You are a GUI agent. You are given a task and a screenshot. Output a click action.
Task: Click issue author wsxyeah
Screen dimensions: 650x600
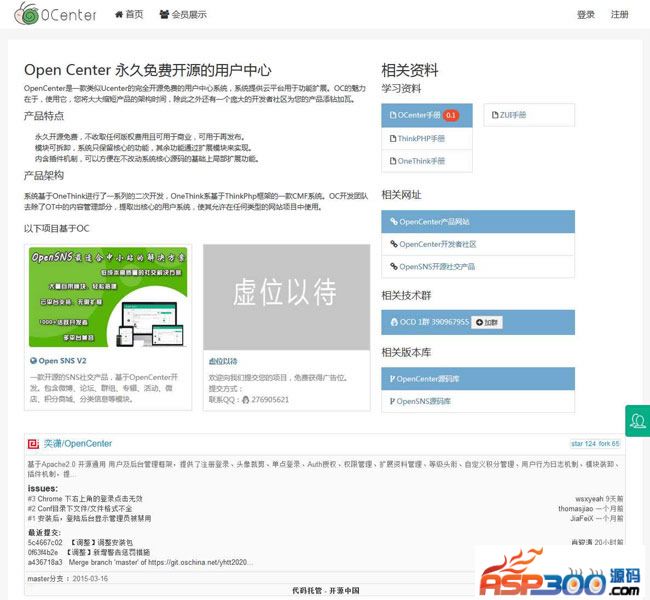(x=589, y=498)
